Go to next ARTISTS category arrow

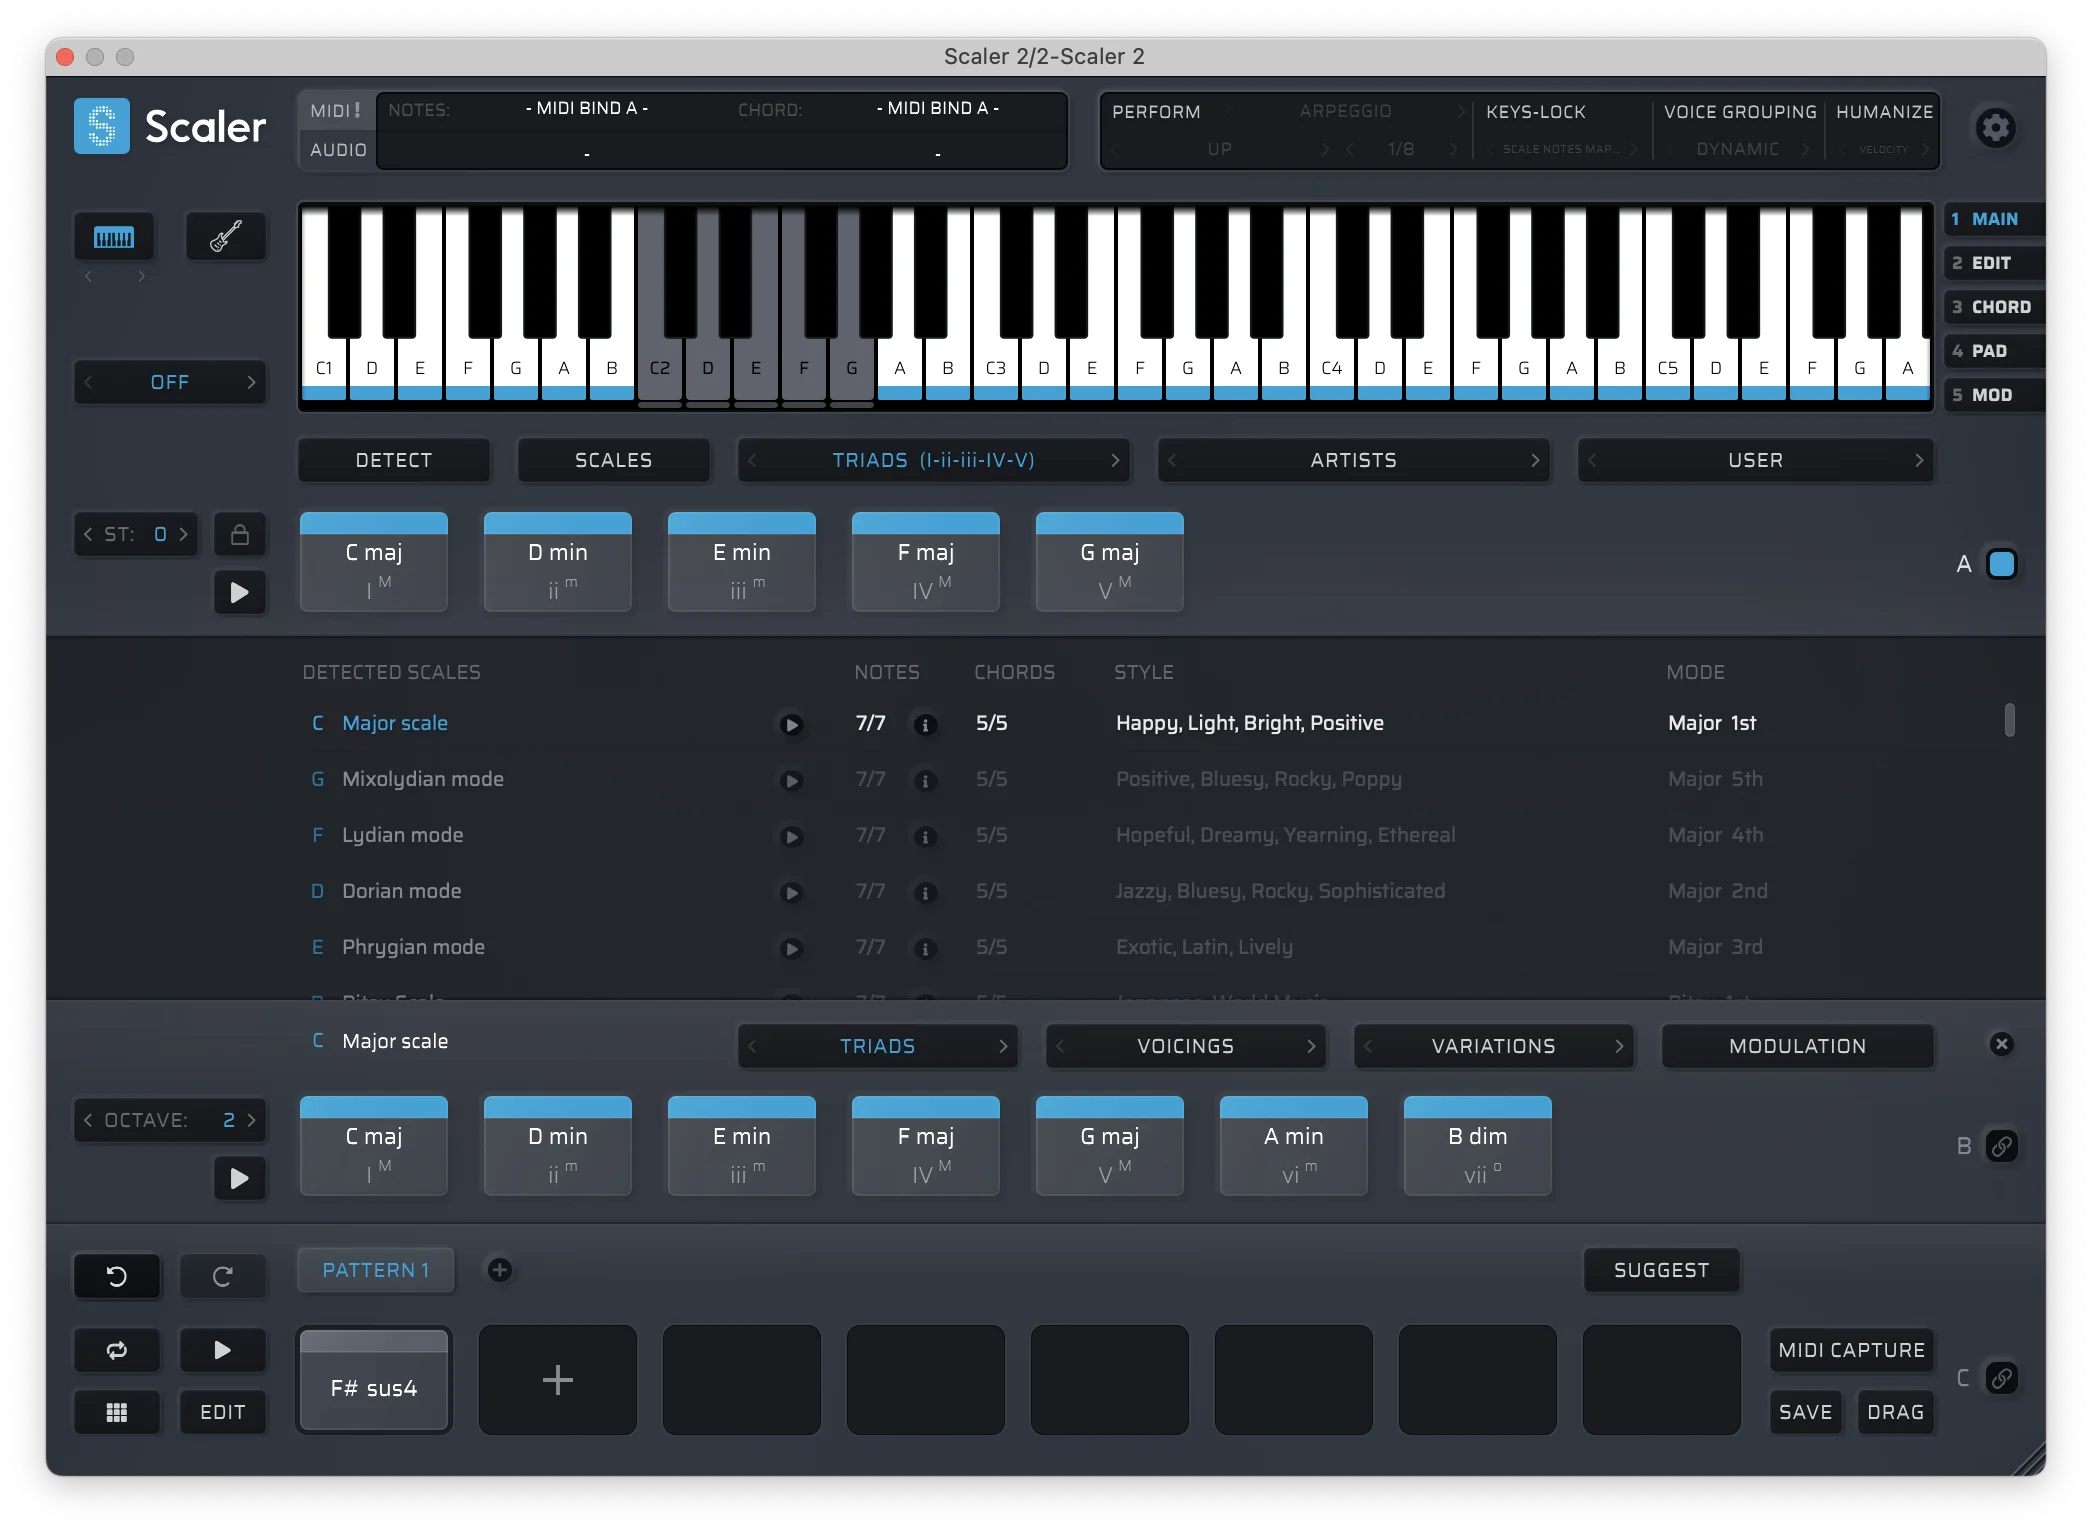tap(1535, 460)
